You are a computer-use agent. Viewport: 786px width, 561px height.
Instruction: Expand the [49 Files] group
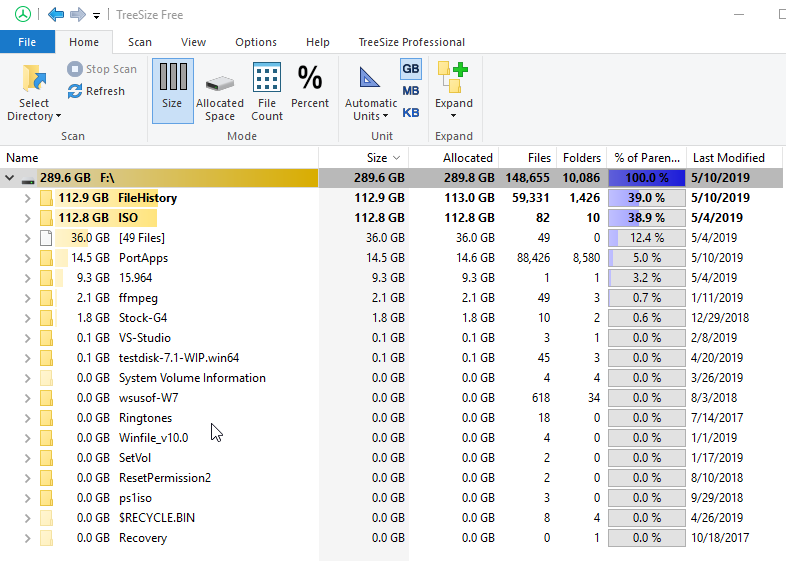(28, 238)
